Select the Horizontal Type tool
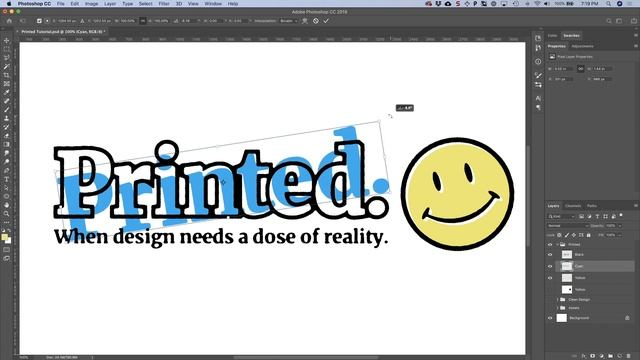The image size is (640, 360). tap(7, 179)
